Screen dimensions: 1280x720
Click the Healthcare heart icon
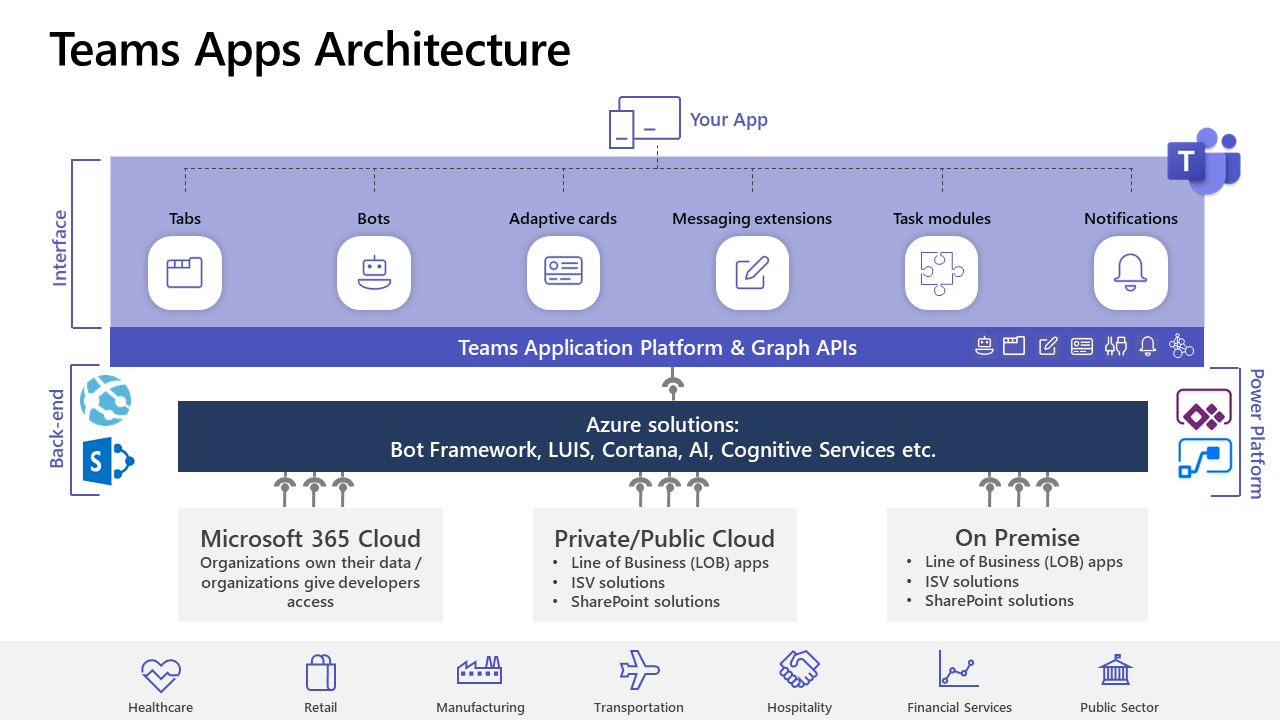pyautogui.click(x=160, y=674)
